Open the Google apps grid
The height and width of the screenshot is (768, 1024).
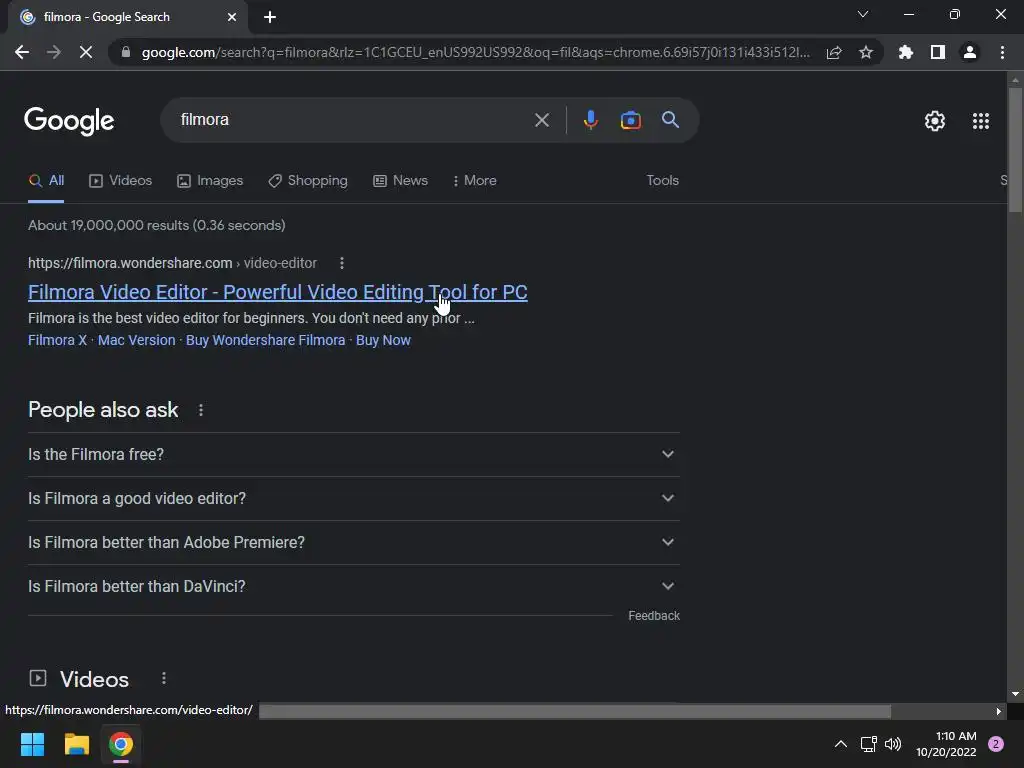(980, 121)
